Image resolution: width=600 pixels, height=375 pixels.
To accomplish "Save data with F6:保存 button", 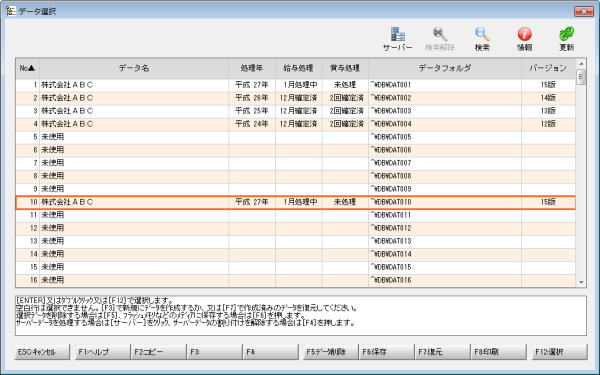I will click(x=386, y=352).
